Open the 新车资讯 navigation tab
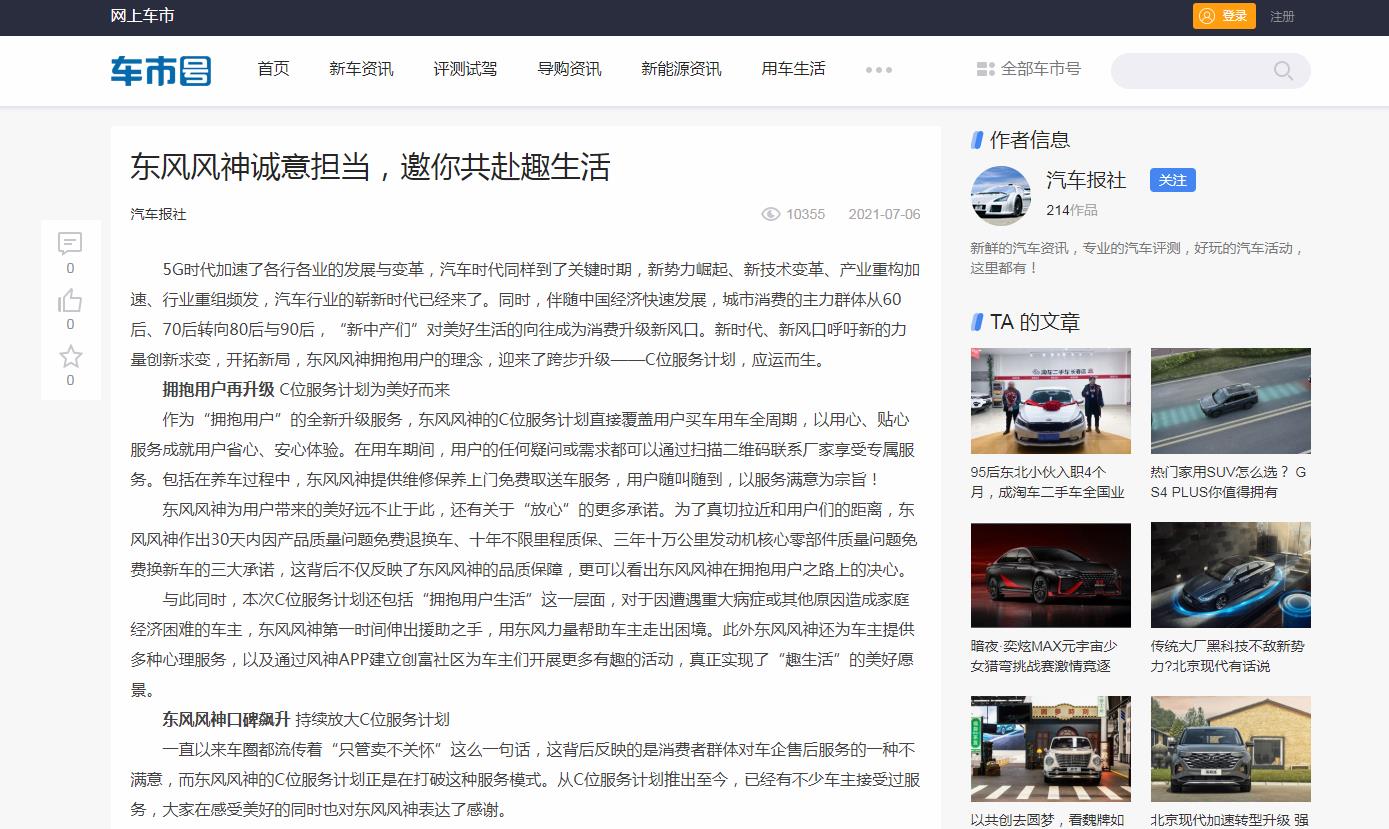 point(361,69)
